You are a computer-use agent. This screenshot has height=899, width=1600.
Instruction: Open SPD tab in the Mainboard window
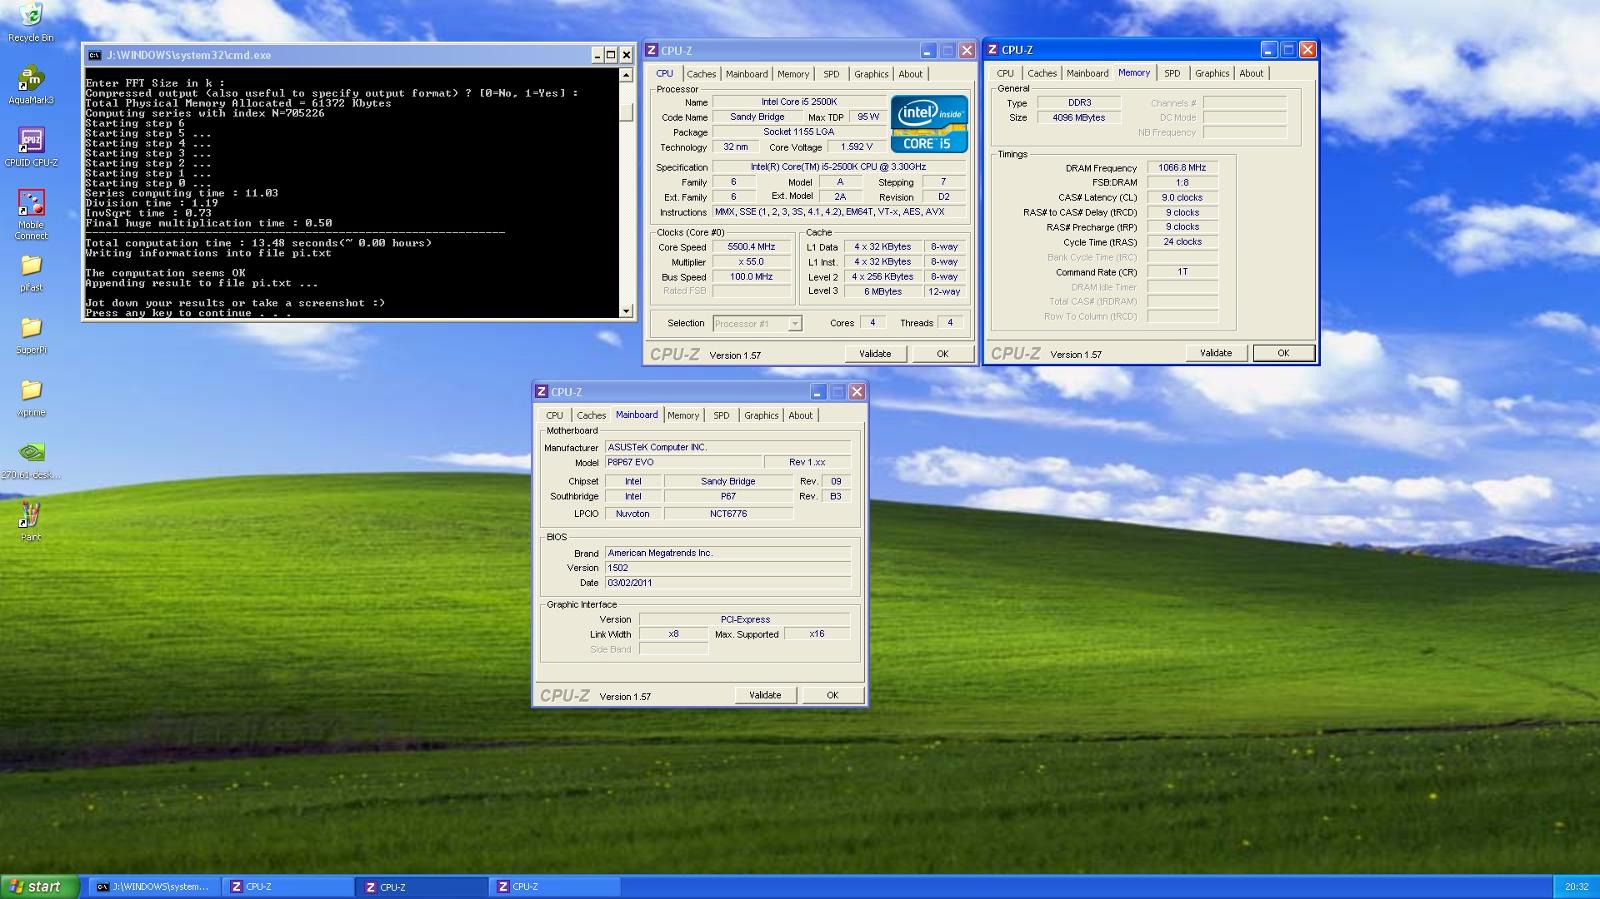coord(721,415)
